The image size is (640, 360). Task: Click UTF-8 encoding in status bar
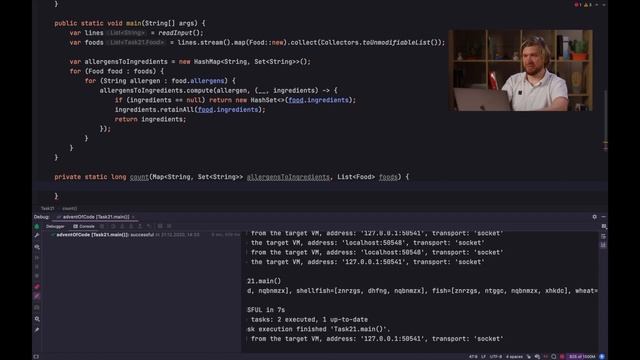[496, 357]
